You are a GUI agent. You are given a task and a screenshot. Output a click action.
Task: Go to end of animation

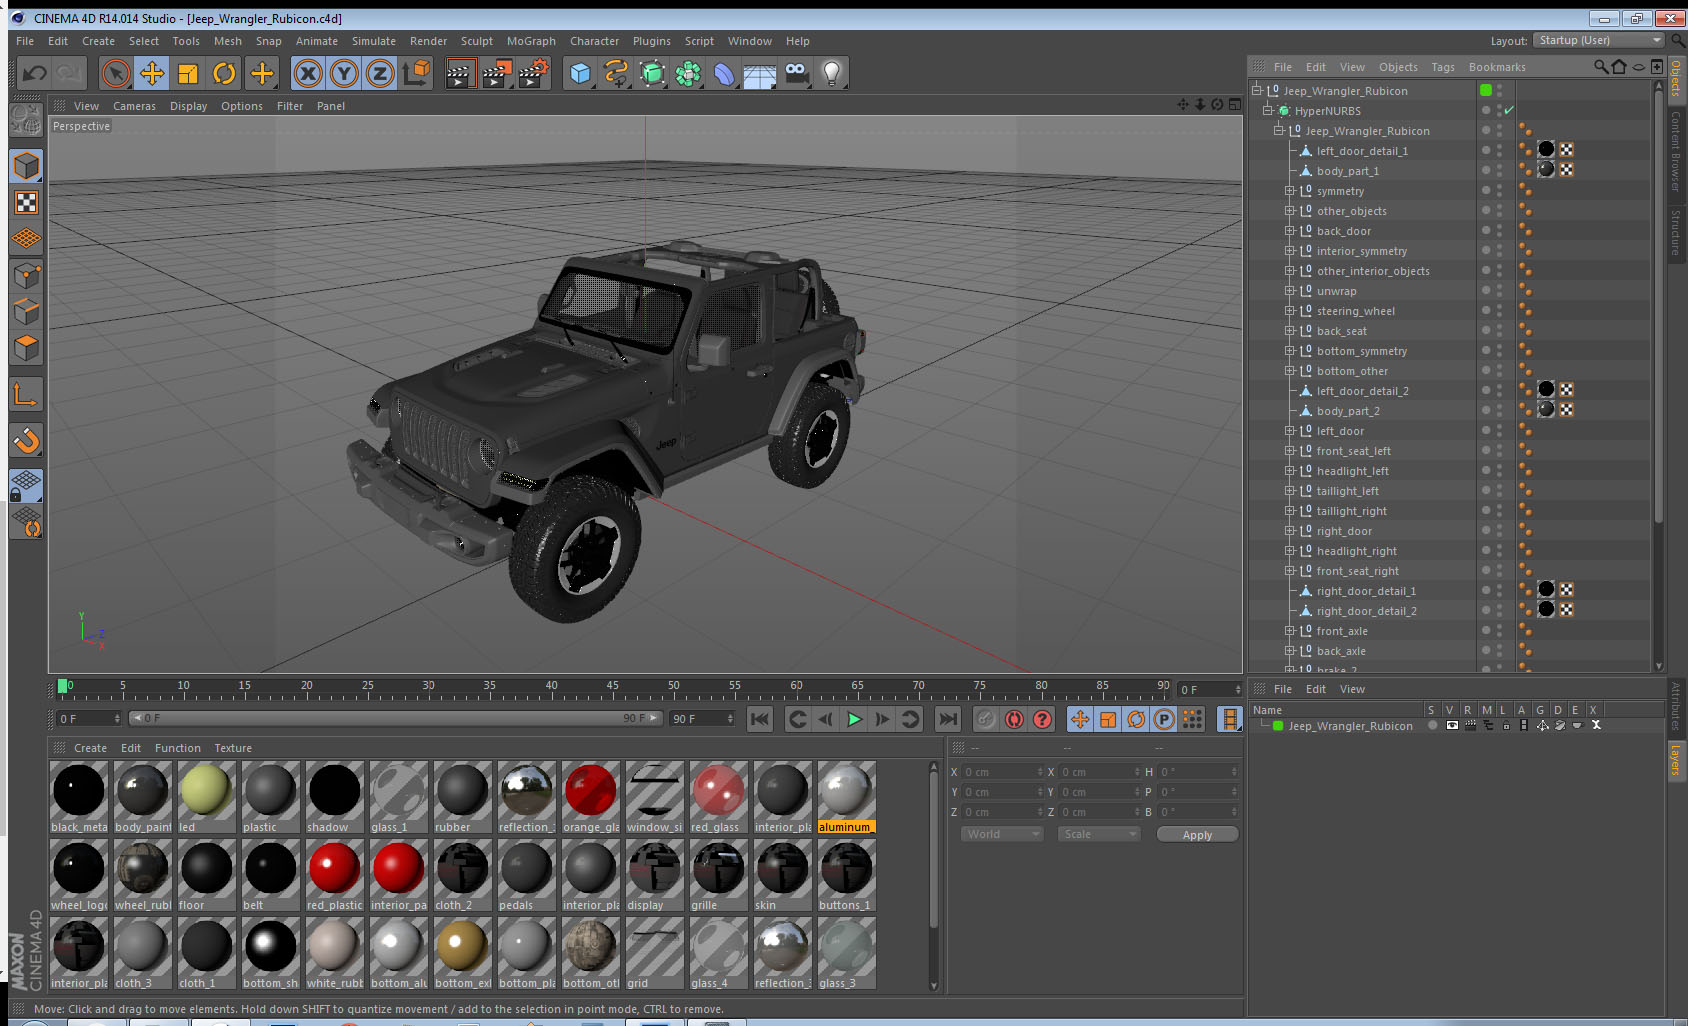(x=947, y=719)
